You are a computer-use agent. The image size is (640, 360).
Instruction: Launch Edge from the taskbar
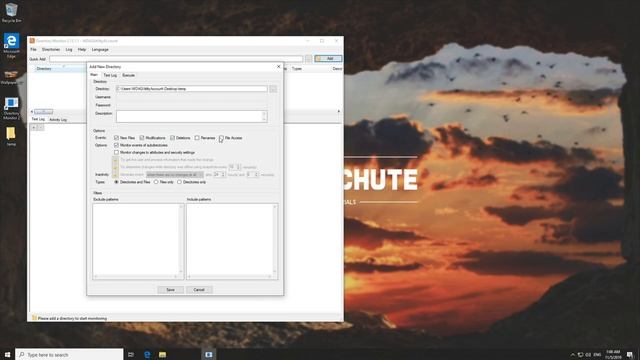tap(147, 354)
